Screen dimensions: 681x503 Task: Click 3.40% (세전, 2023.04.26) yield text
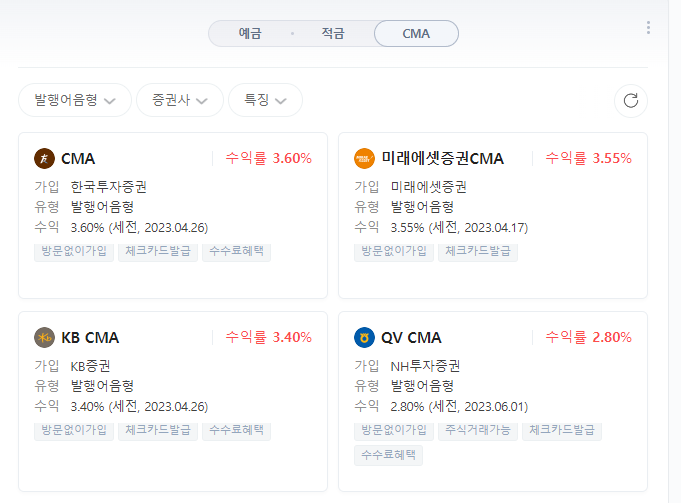(139, 406)
